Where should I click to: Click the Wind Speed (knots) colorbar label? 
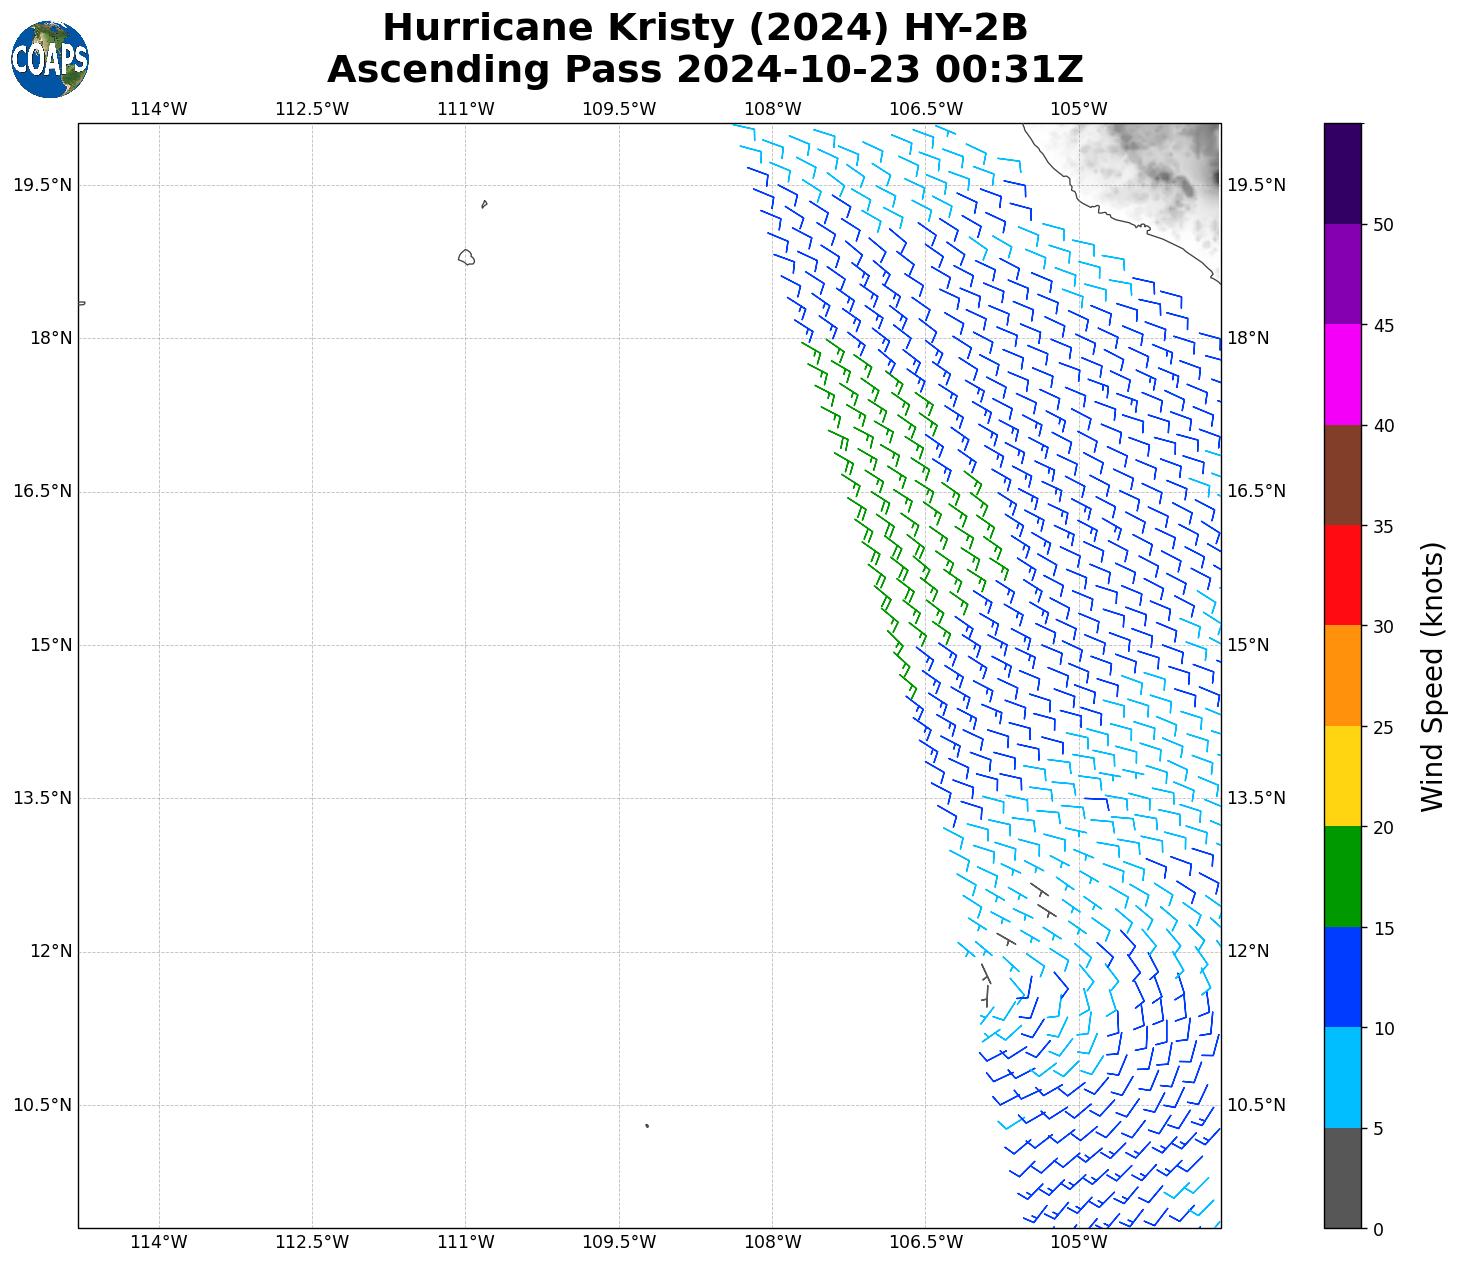[1432, 677]
